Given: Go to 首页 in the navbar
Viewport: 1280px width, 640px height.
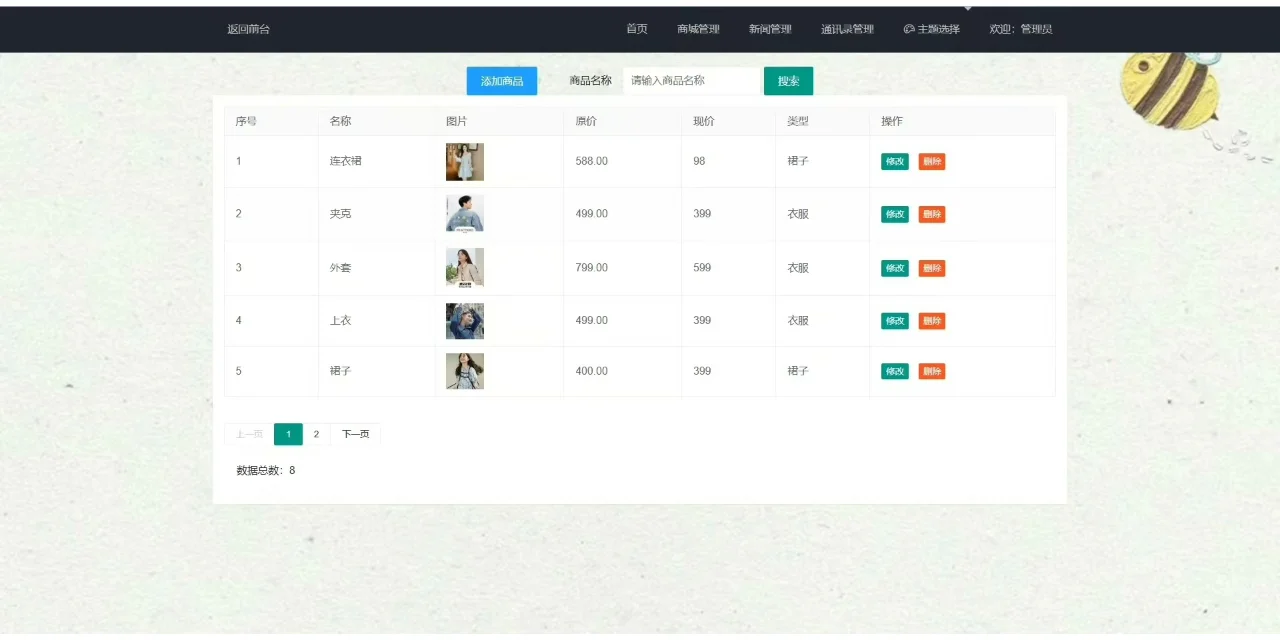Looking at the screenshot, I should pos(637,29).
